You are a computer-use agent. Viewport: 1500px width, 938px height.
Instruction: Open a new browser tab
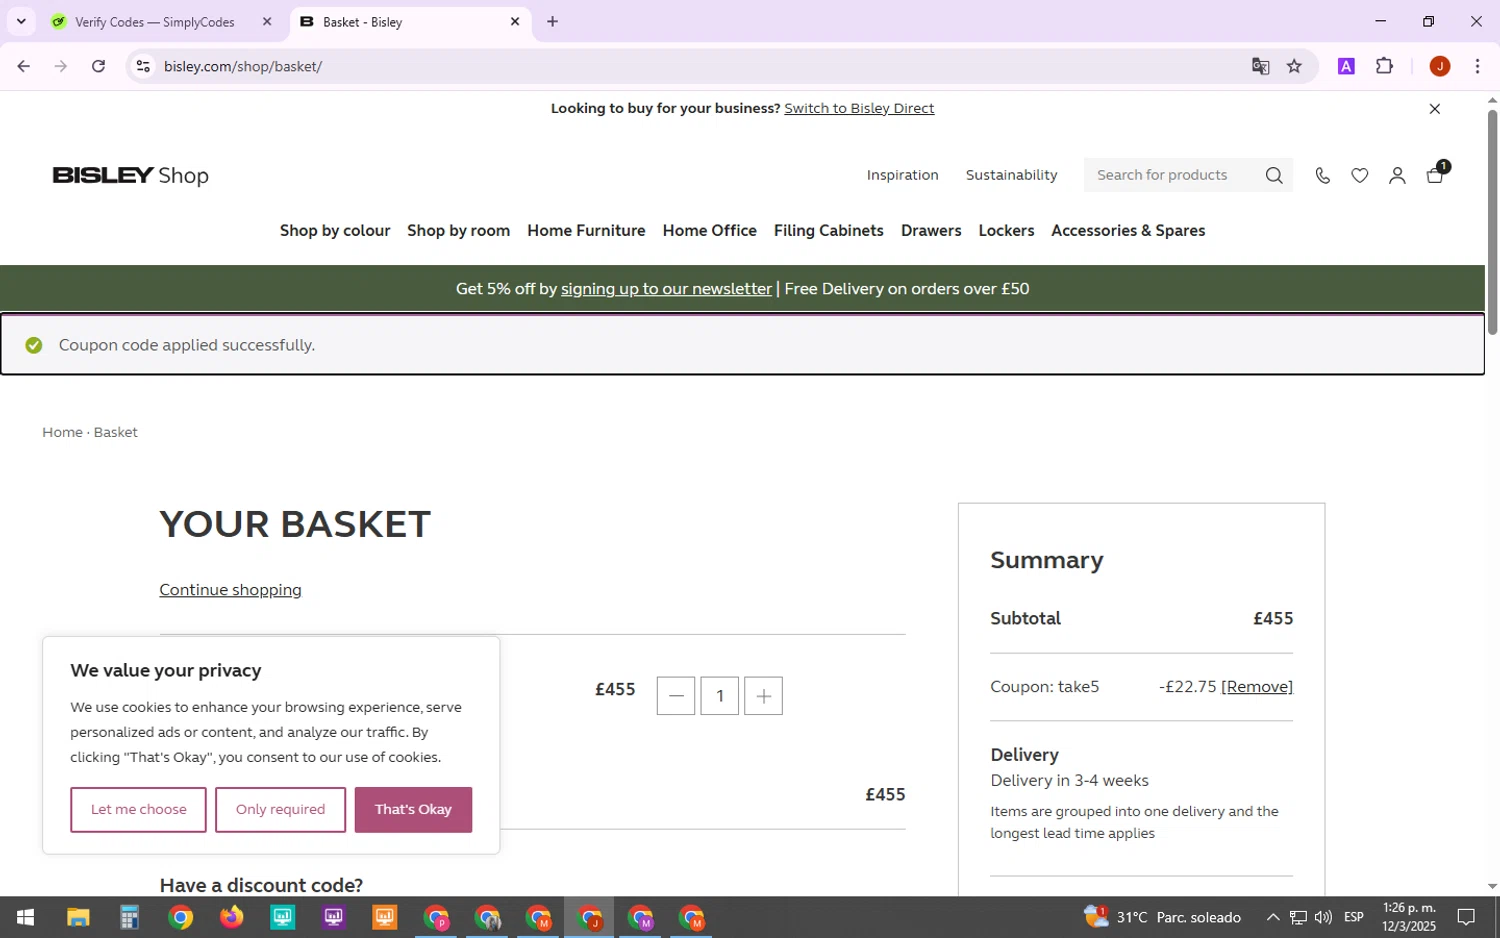[552, 21]
